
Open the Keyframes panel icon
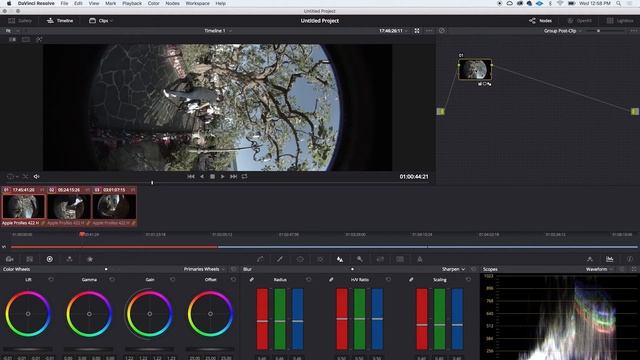point(590,259)
